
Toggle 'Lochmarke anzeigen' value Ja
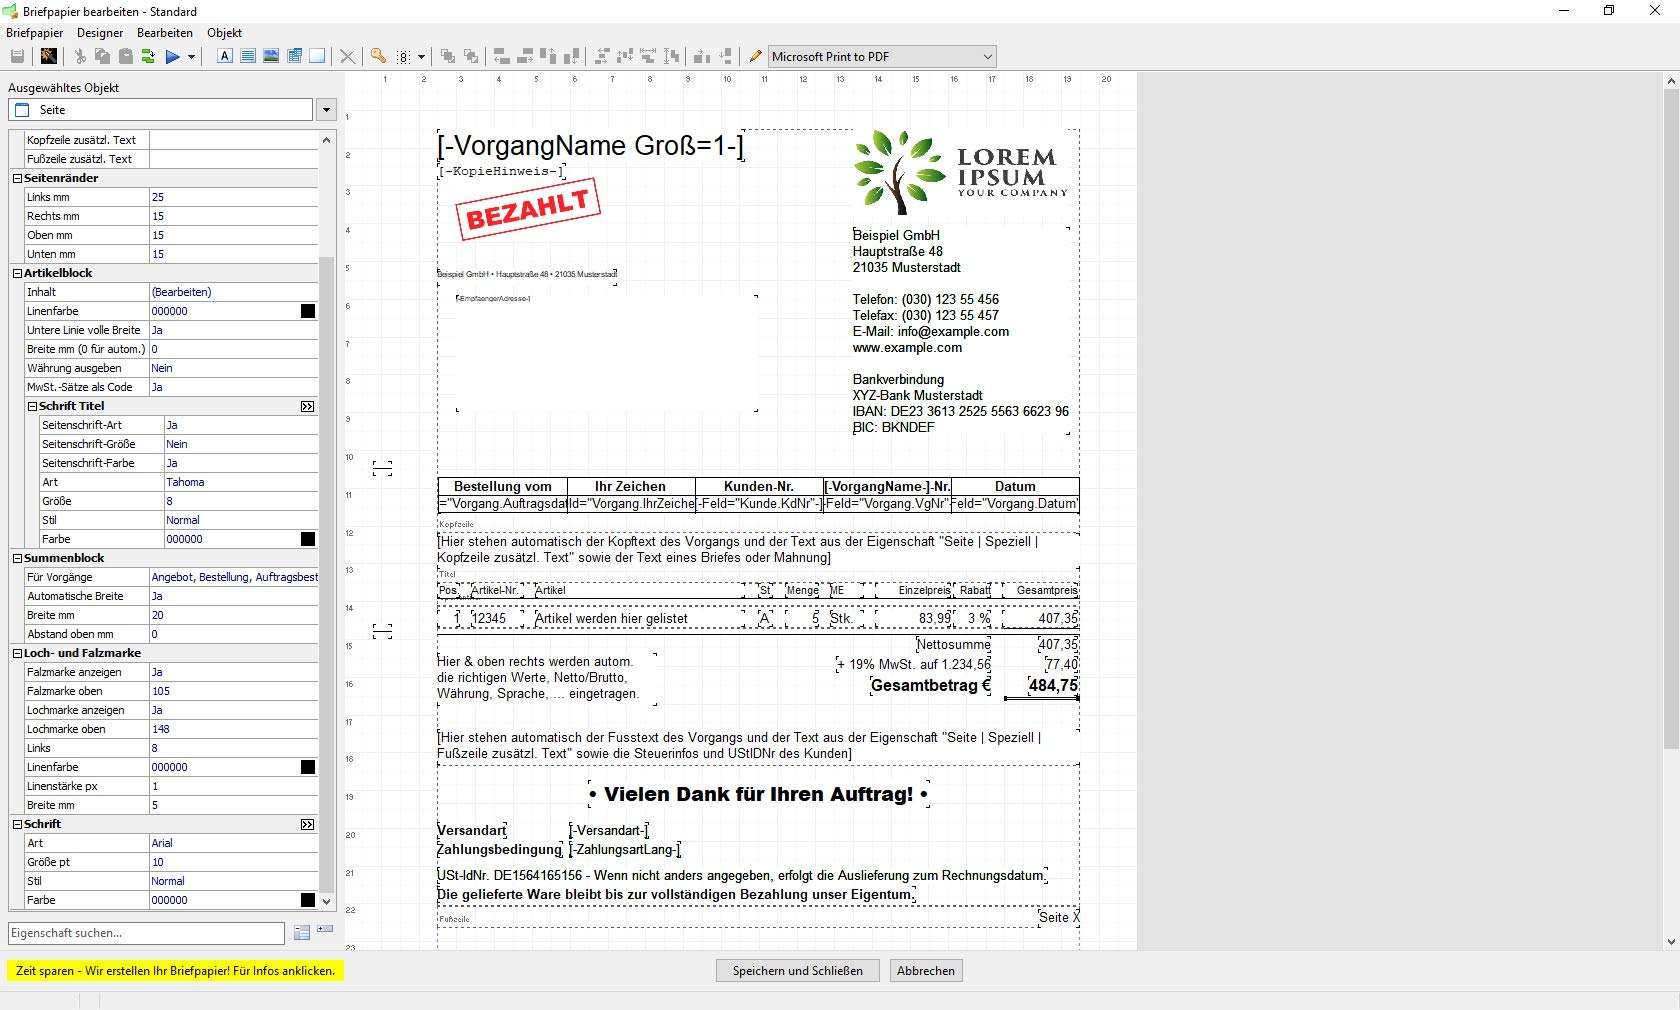click(x=233, y=710)
